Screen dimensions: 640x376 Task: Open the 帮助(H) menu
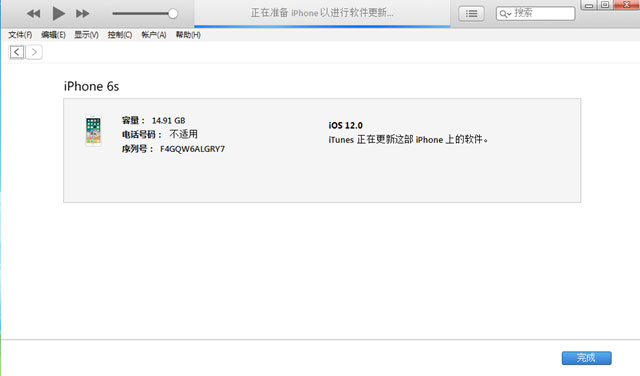[x=188, y=35]
